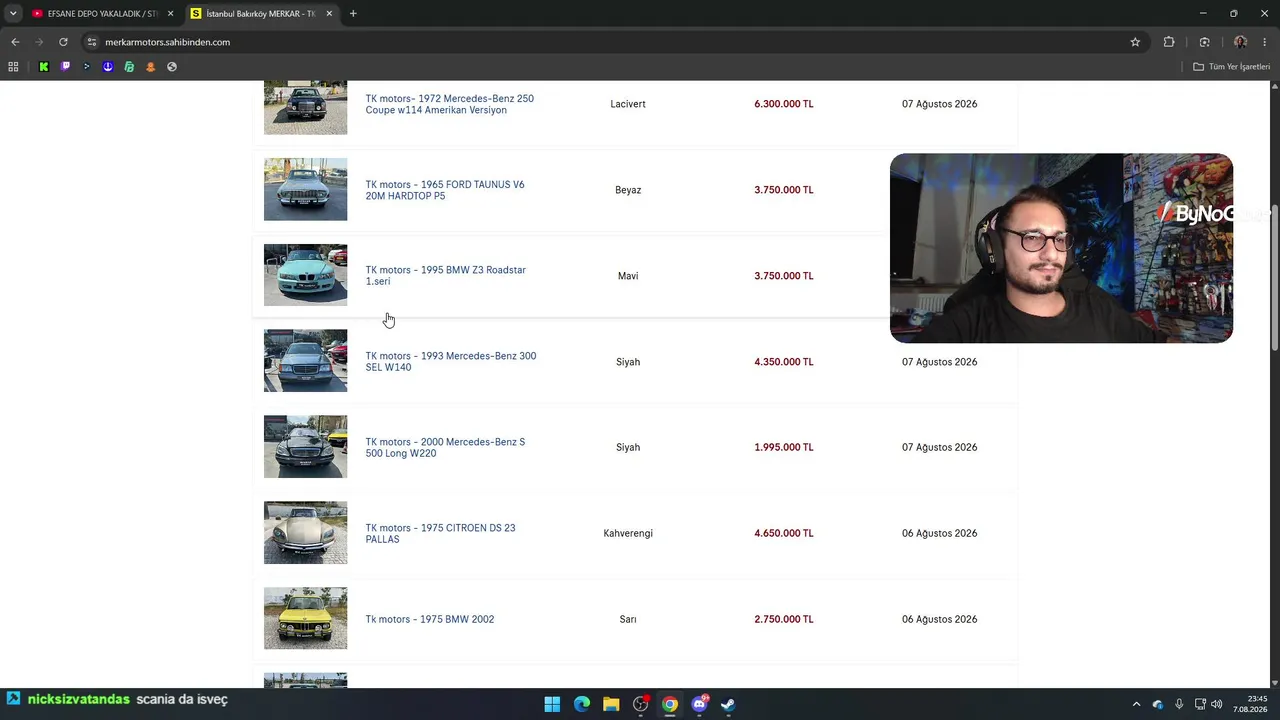Close the İstanbul Bakırköy MERKAR tab
This screenshot has width=1280, height=720.
pyautogui.click(x=329, y=14)
